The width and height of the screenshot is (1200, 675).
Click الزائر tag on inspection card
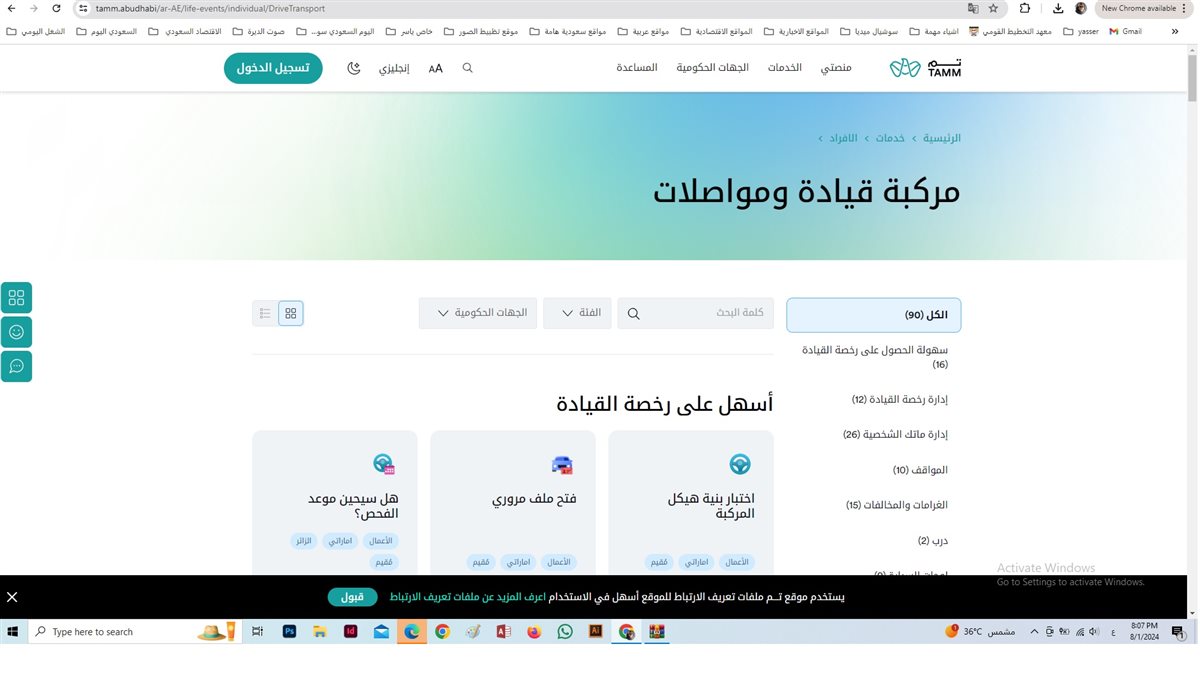click(x=302, y=541)
